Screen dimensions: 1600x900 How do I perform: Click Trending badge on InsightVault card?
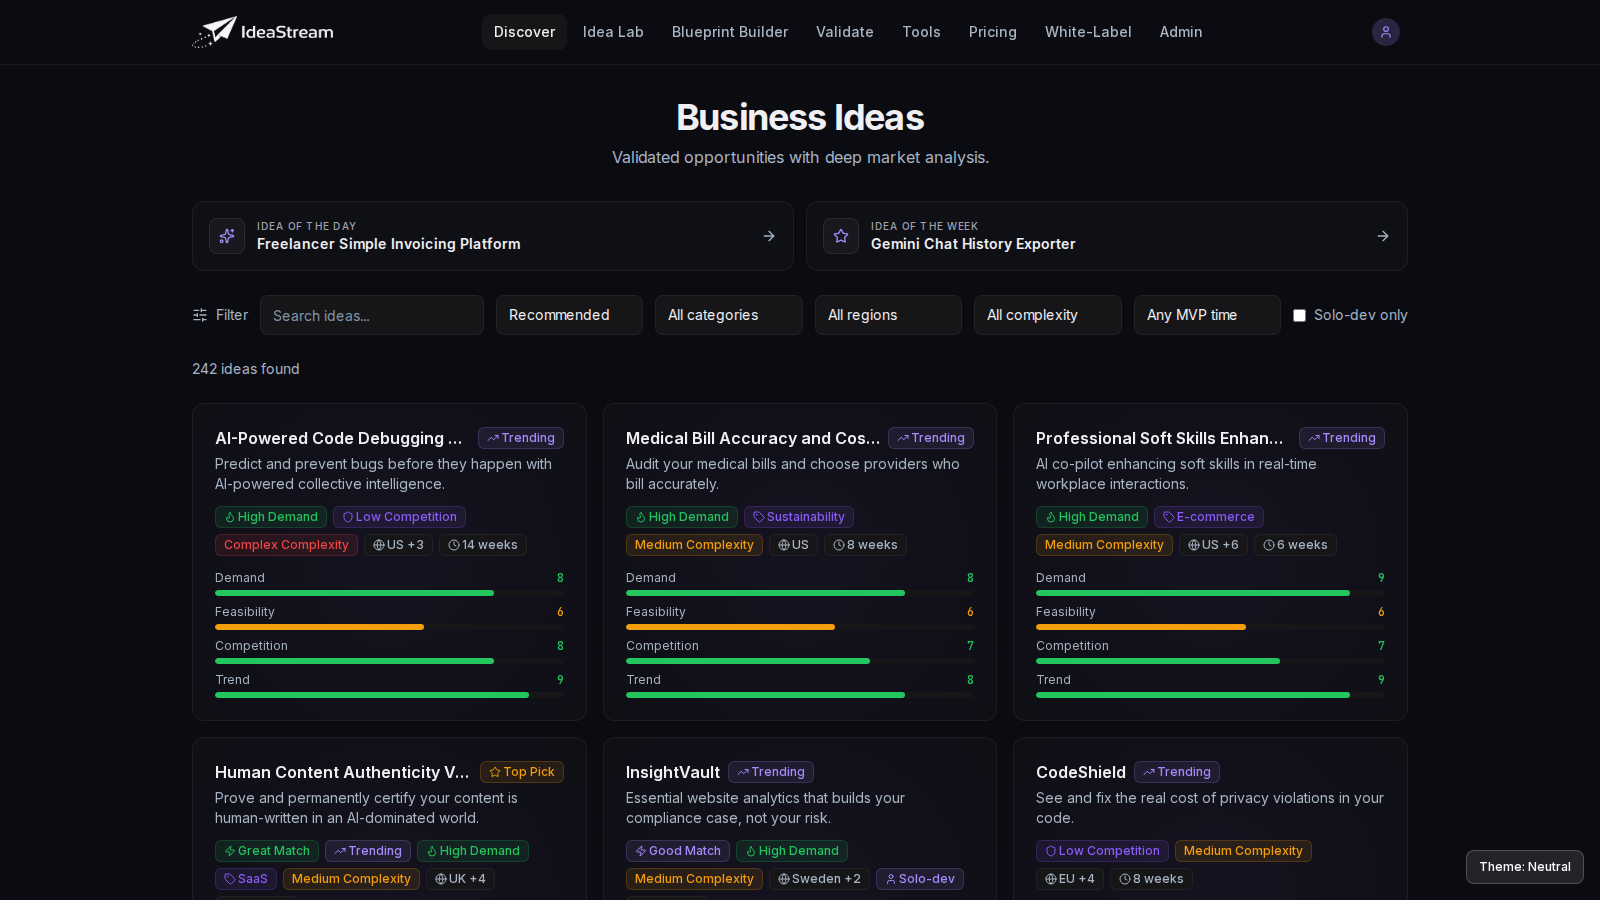point(771,772)
